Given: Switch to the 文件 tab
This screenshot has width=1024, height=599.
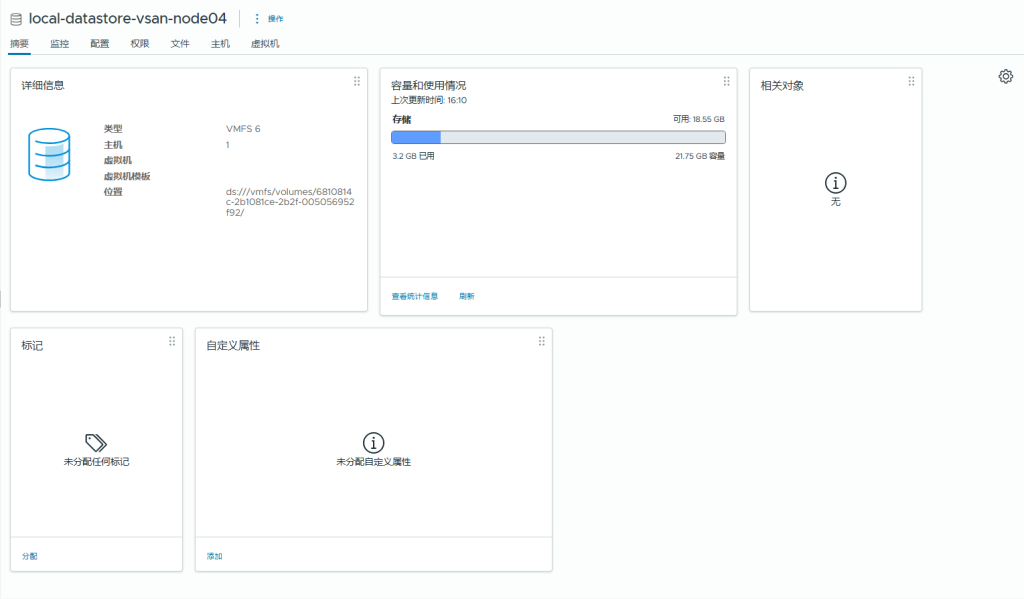Looking at the screenshot, I should coord(180,44).
